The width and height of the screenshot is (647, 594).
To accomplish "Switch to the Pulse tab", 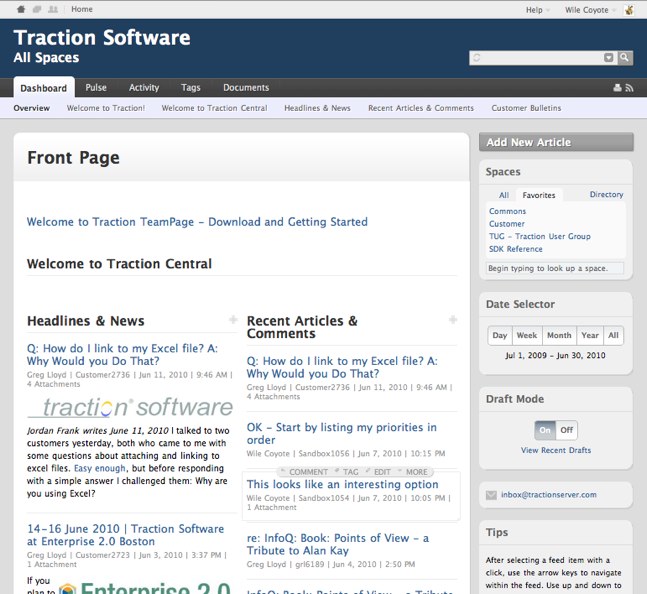I will click(x=96, y=88).
